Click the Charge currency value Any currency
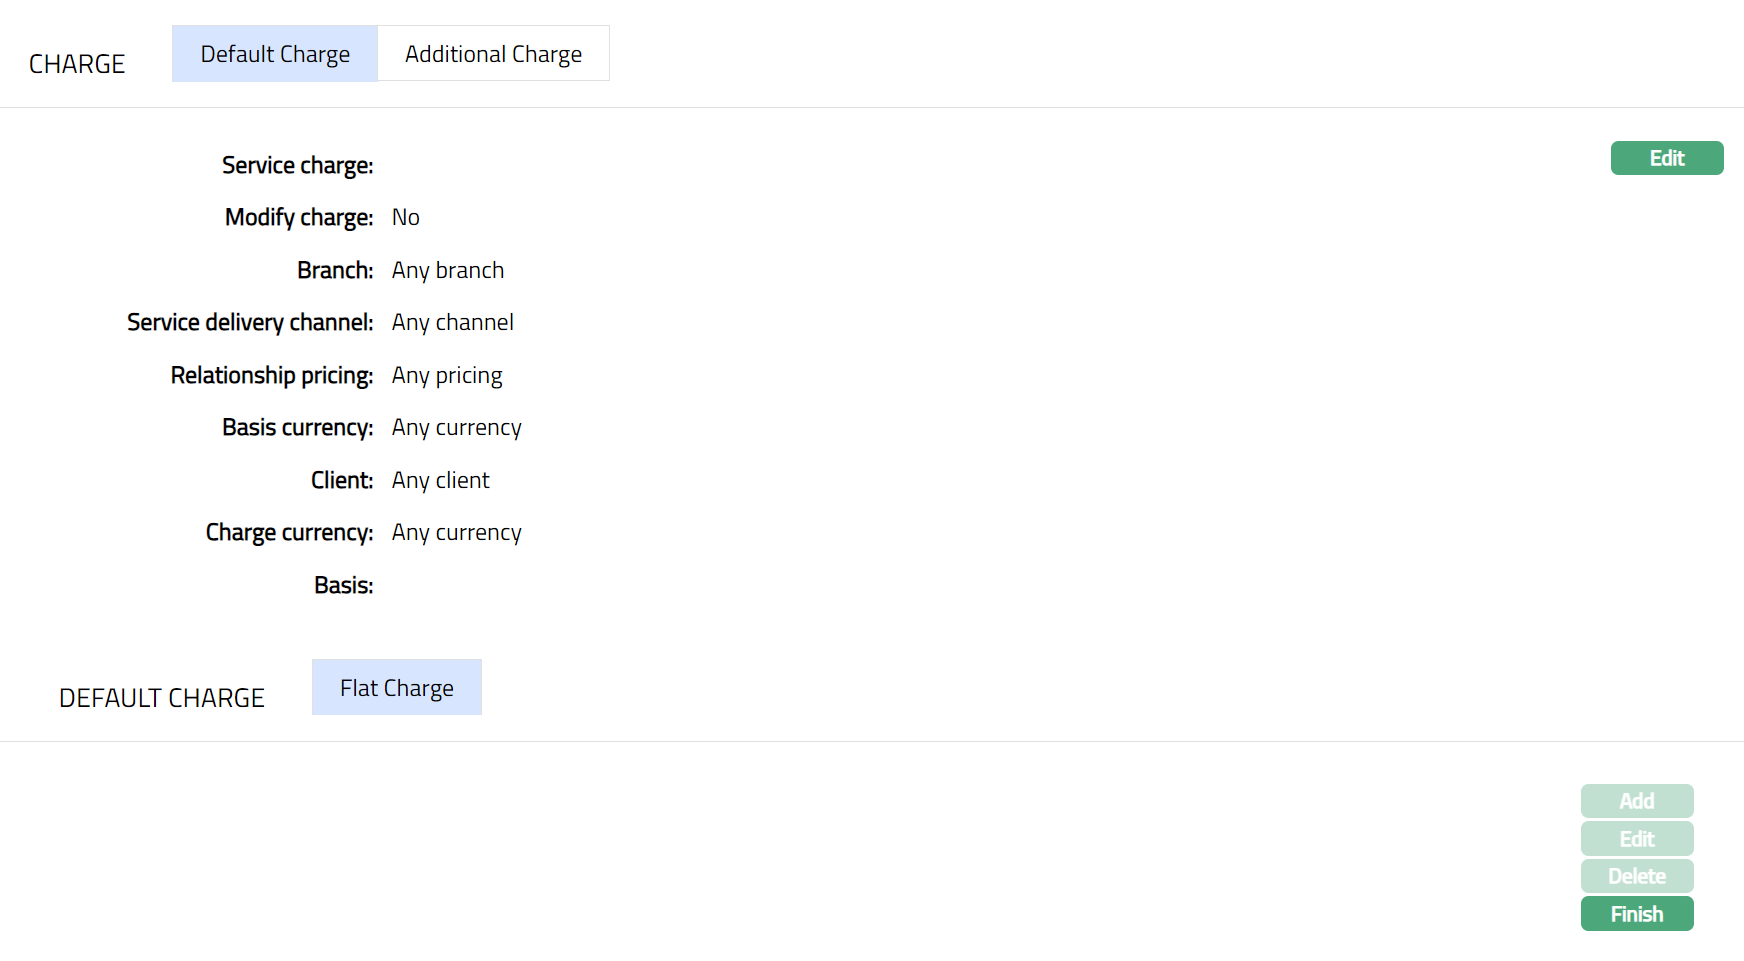Screen dimensions: 1744x961 coord(456,533)
